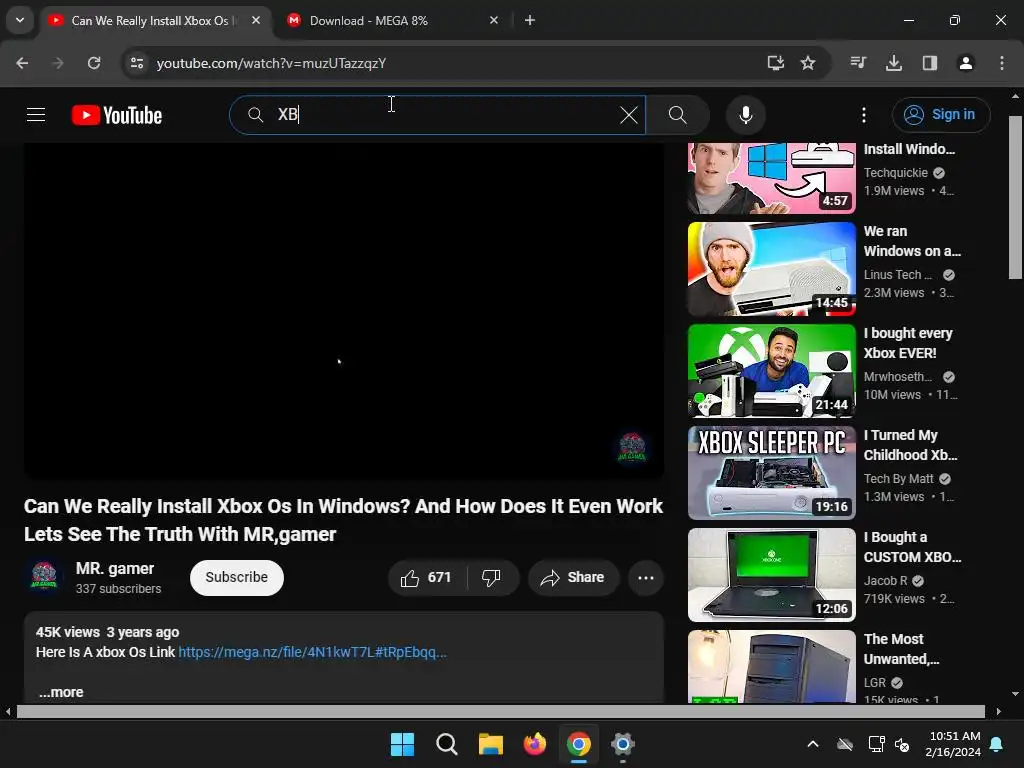Open Windows taskbar search
This screenshot has height=768, width=1024.
tap(447, 744)
